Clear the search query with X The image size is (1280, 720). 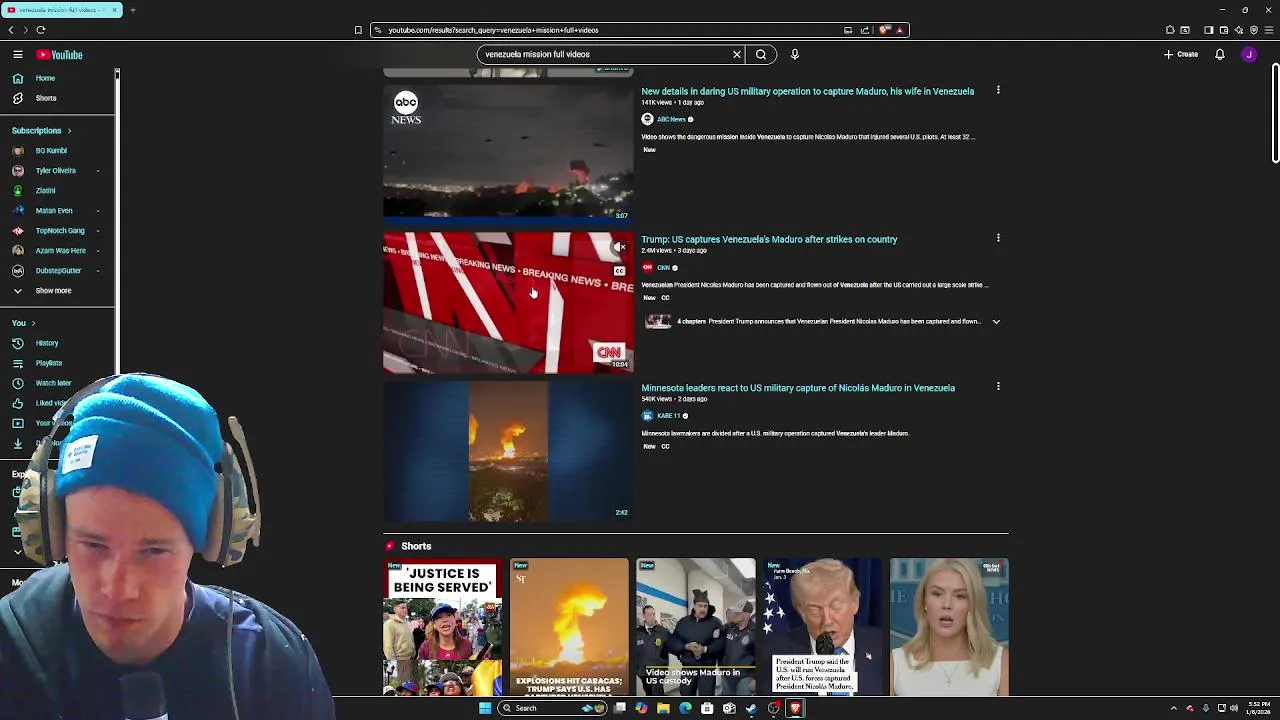[x=737, y=54]
